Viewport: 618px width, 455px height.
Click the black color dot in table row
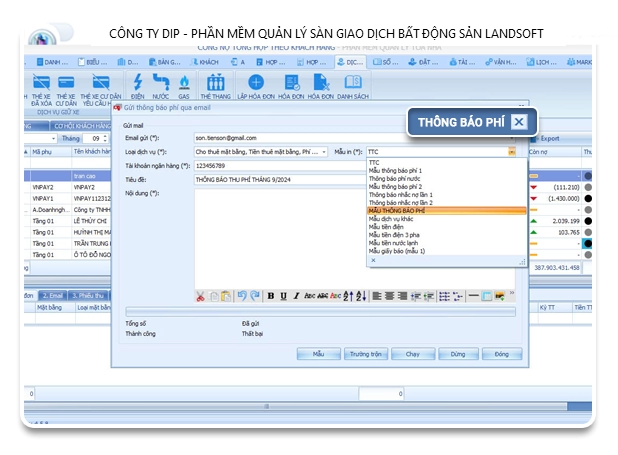click(588, 199)
